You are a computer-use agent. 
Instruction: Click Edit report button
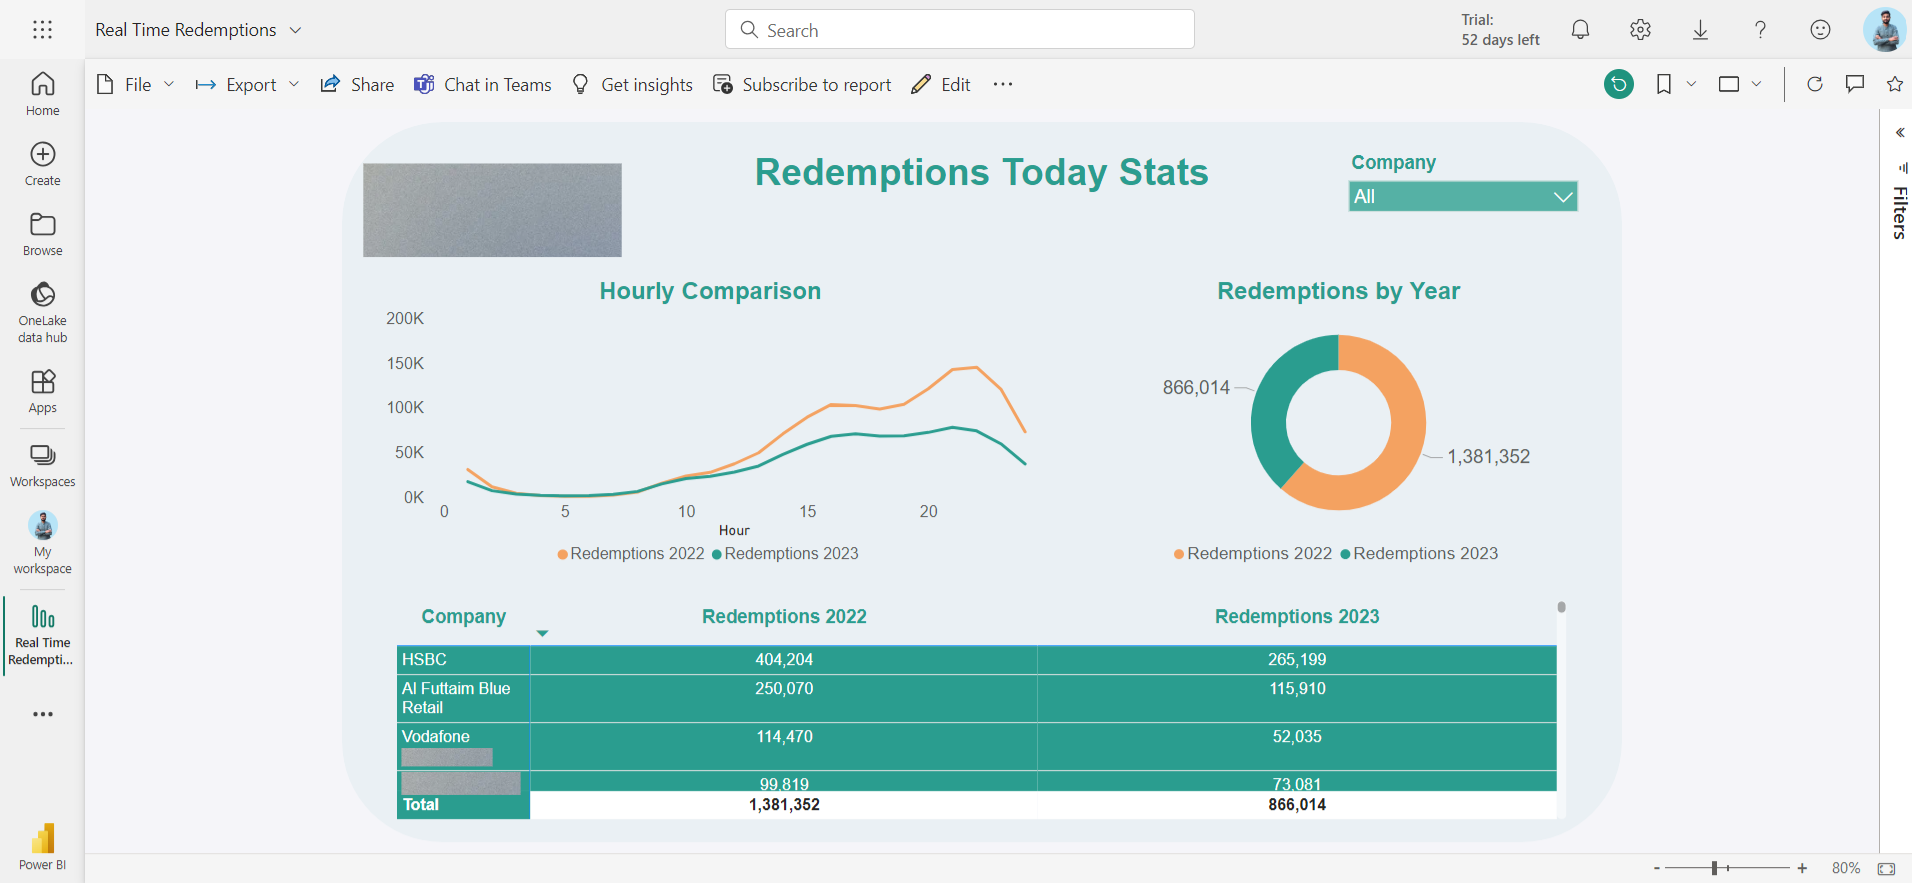pos(941,85)
